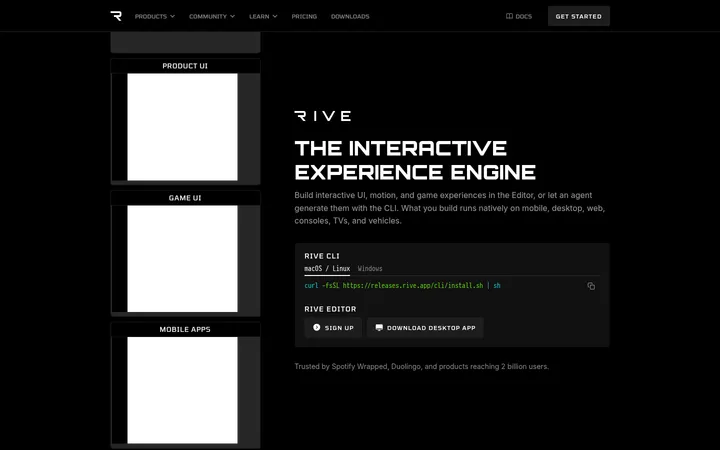Click the Sign Up button
The image size is (720, 450).
point(333,328)
